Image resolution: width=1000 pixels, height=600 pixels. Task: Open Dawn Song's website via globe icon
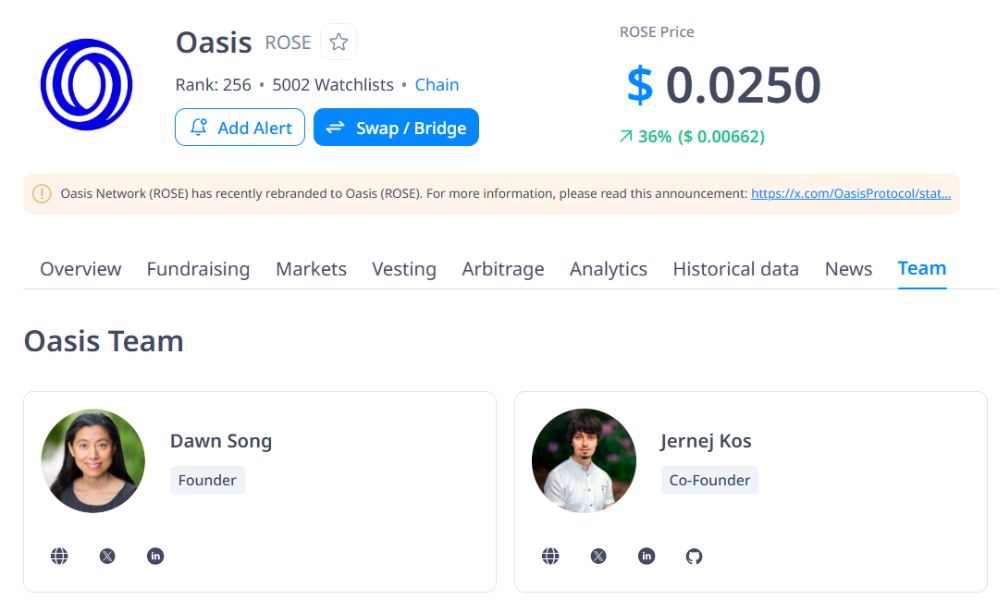[x=59, y=555]
